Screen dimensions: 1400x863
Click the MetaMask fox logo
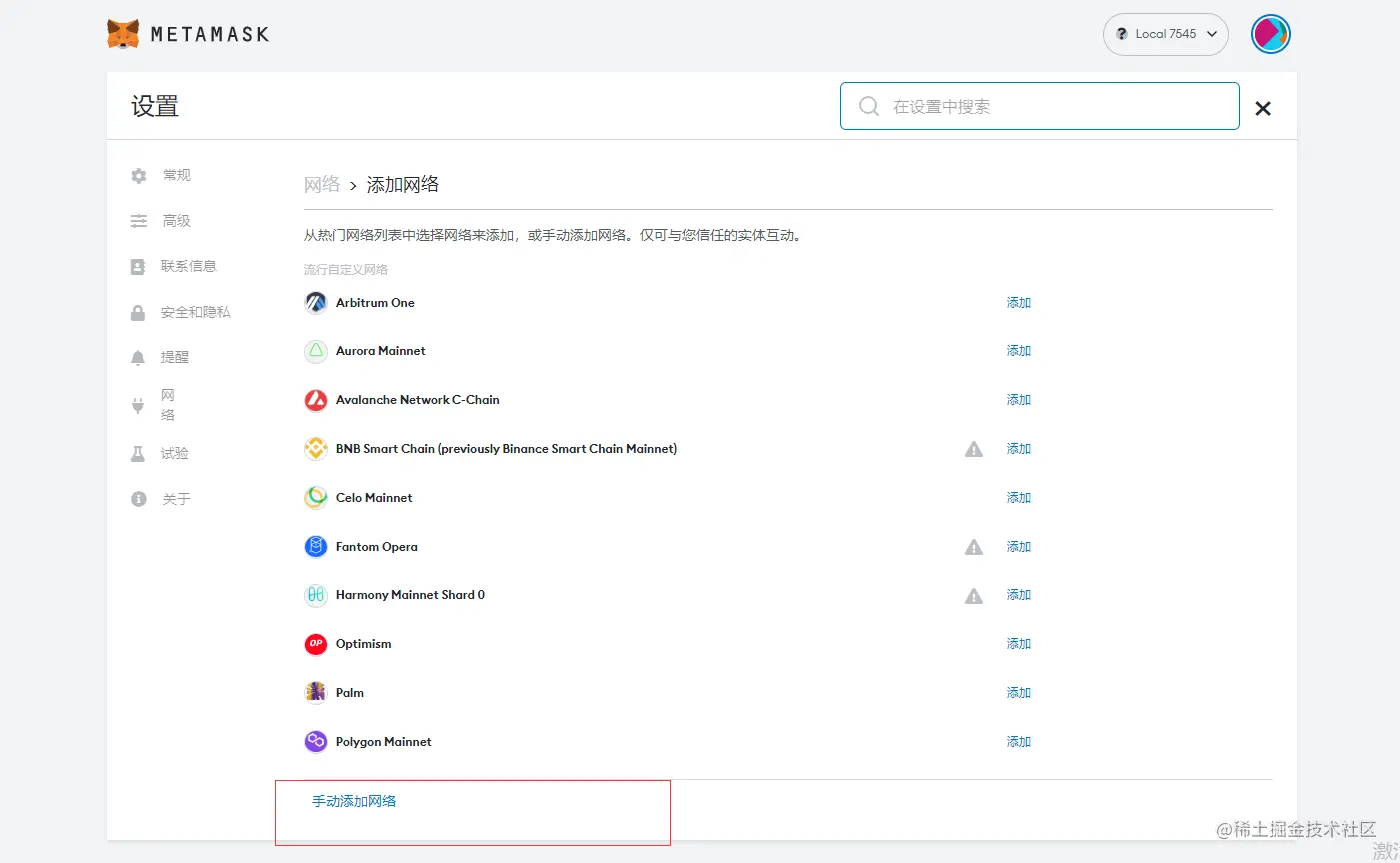click(x=123, y=34)
